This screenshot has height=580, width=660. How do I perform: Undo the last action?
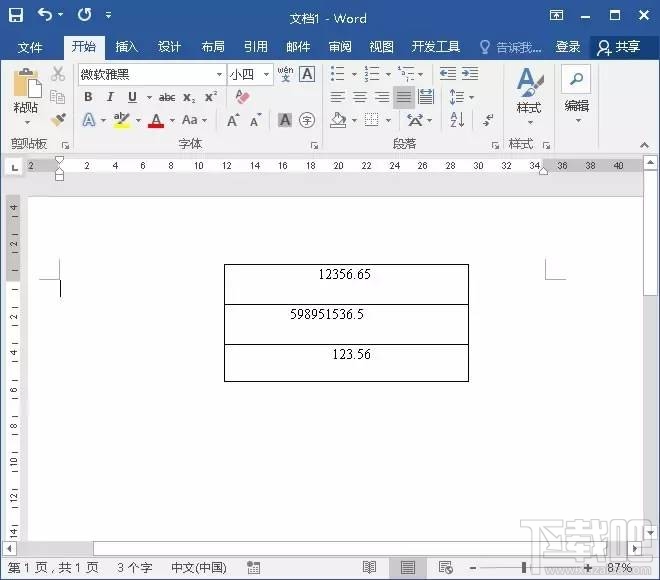(x=45, y=15)
